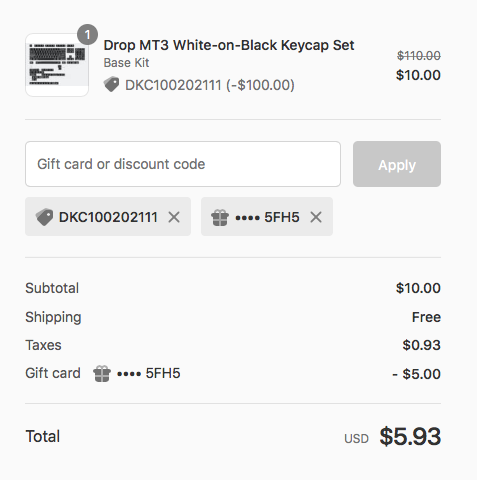Click the DKC100202111 (-$100.00) discount text

pyautogui.click(x=210, y=85)
